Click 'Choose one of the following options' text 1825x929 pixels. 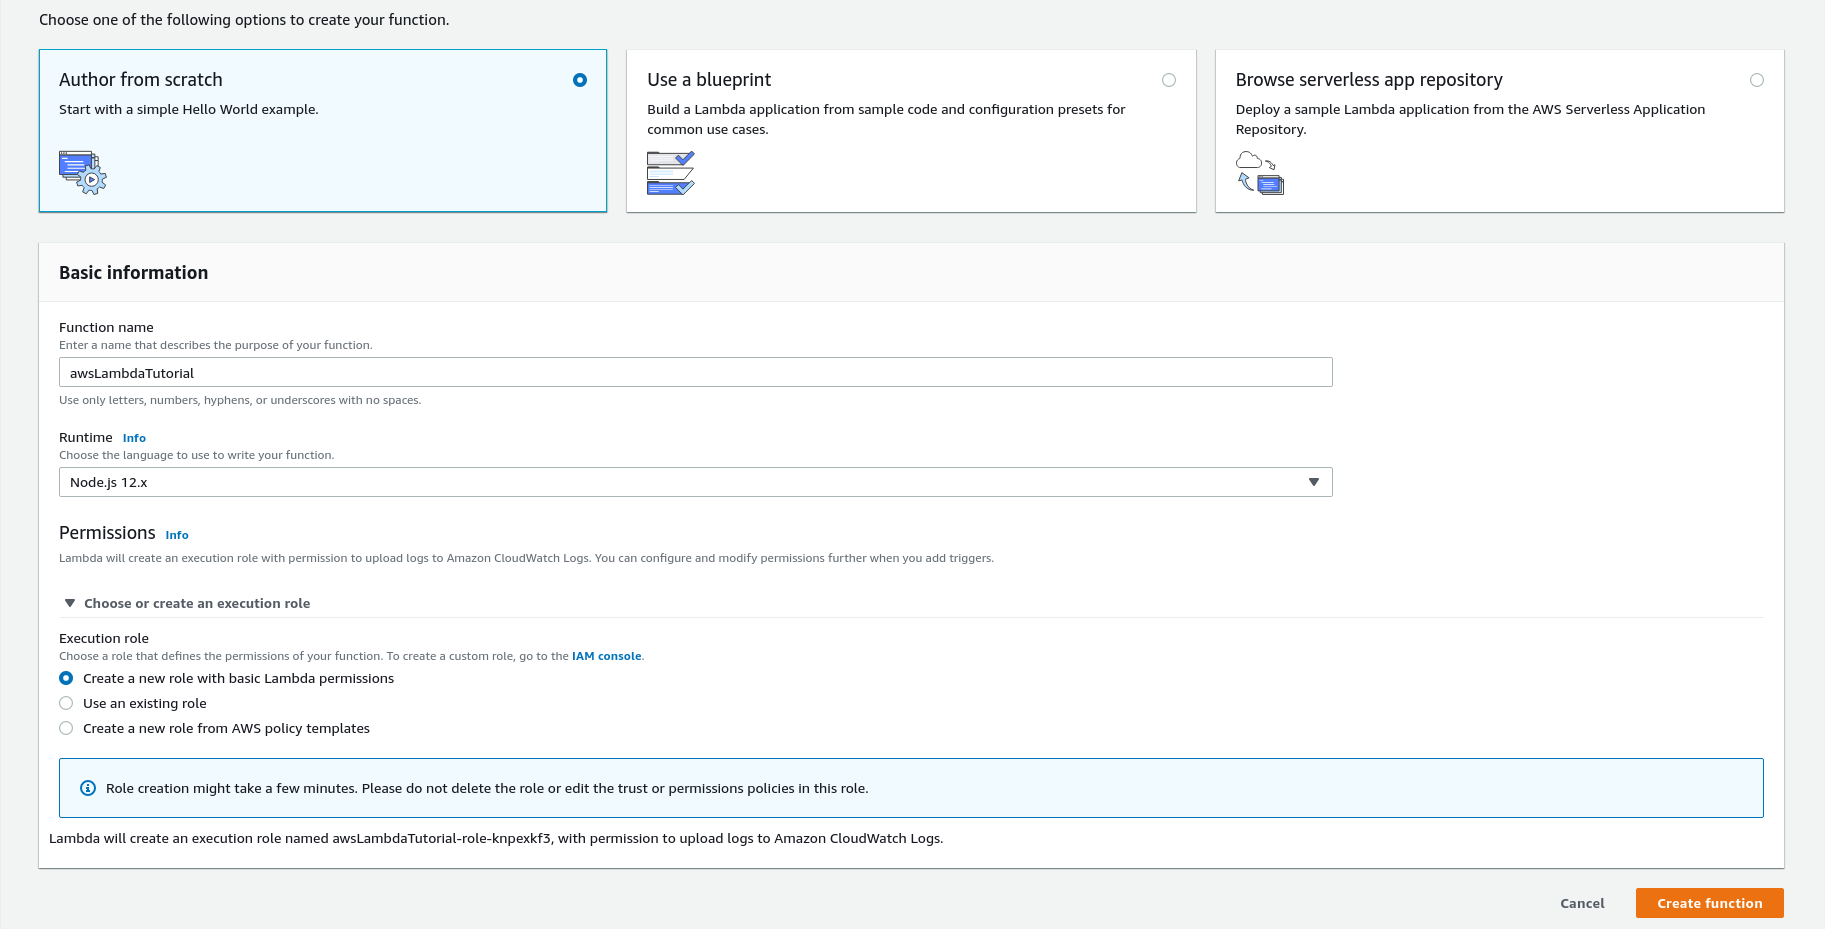click(244, 20)
